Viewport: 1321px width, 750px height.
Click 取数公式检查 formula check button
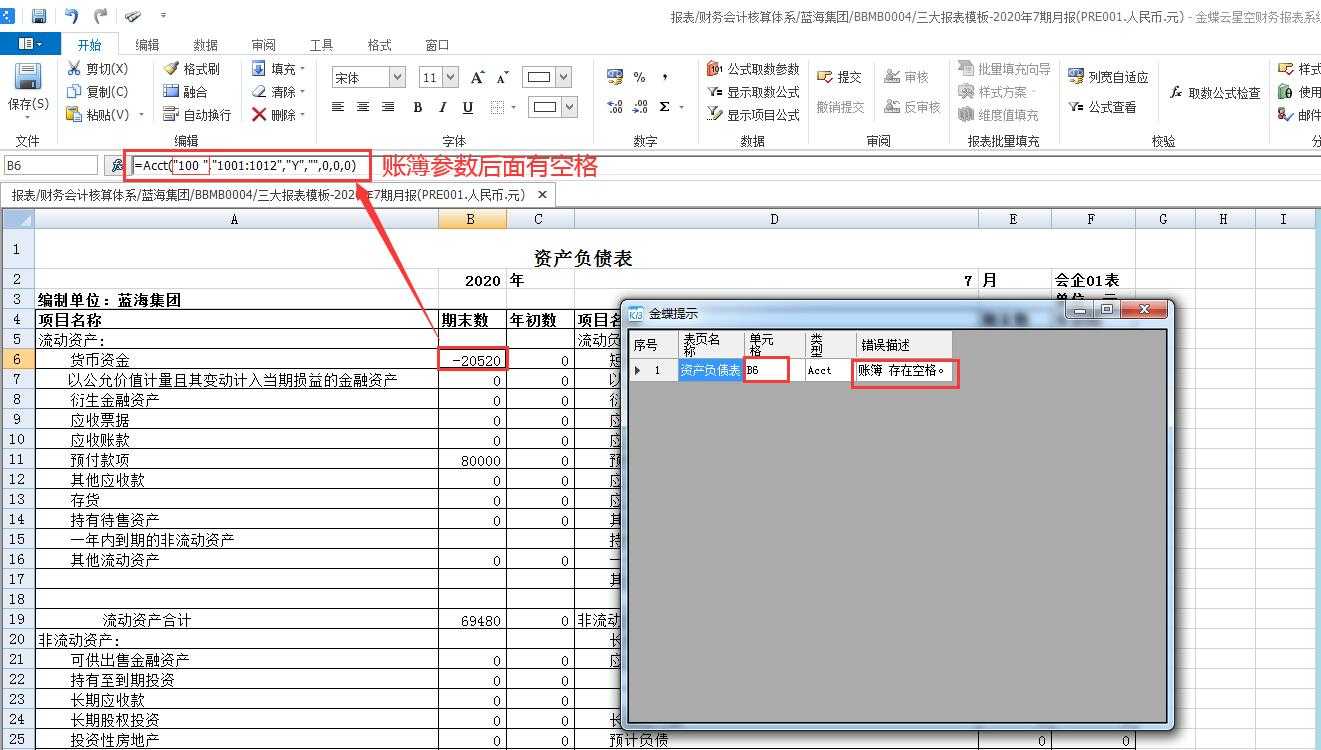pyautogui.click(x=1214, y=93)
